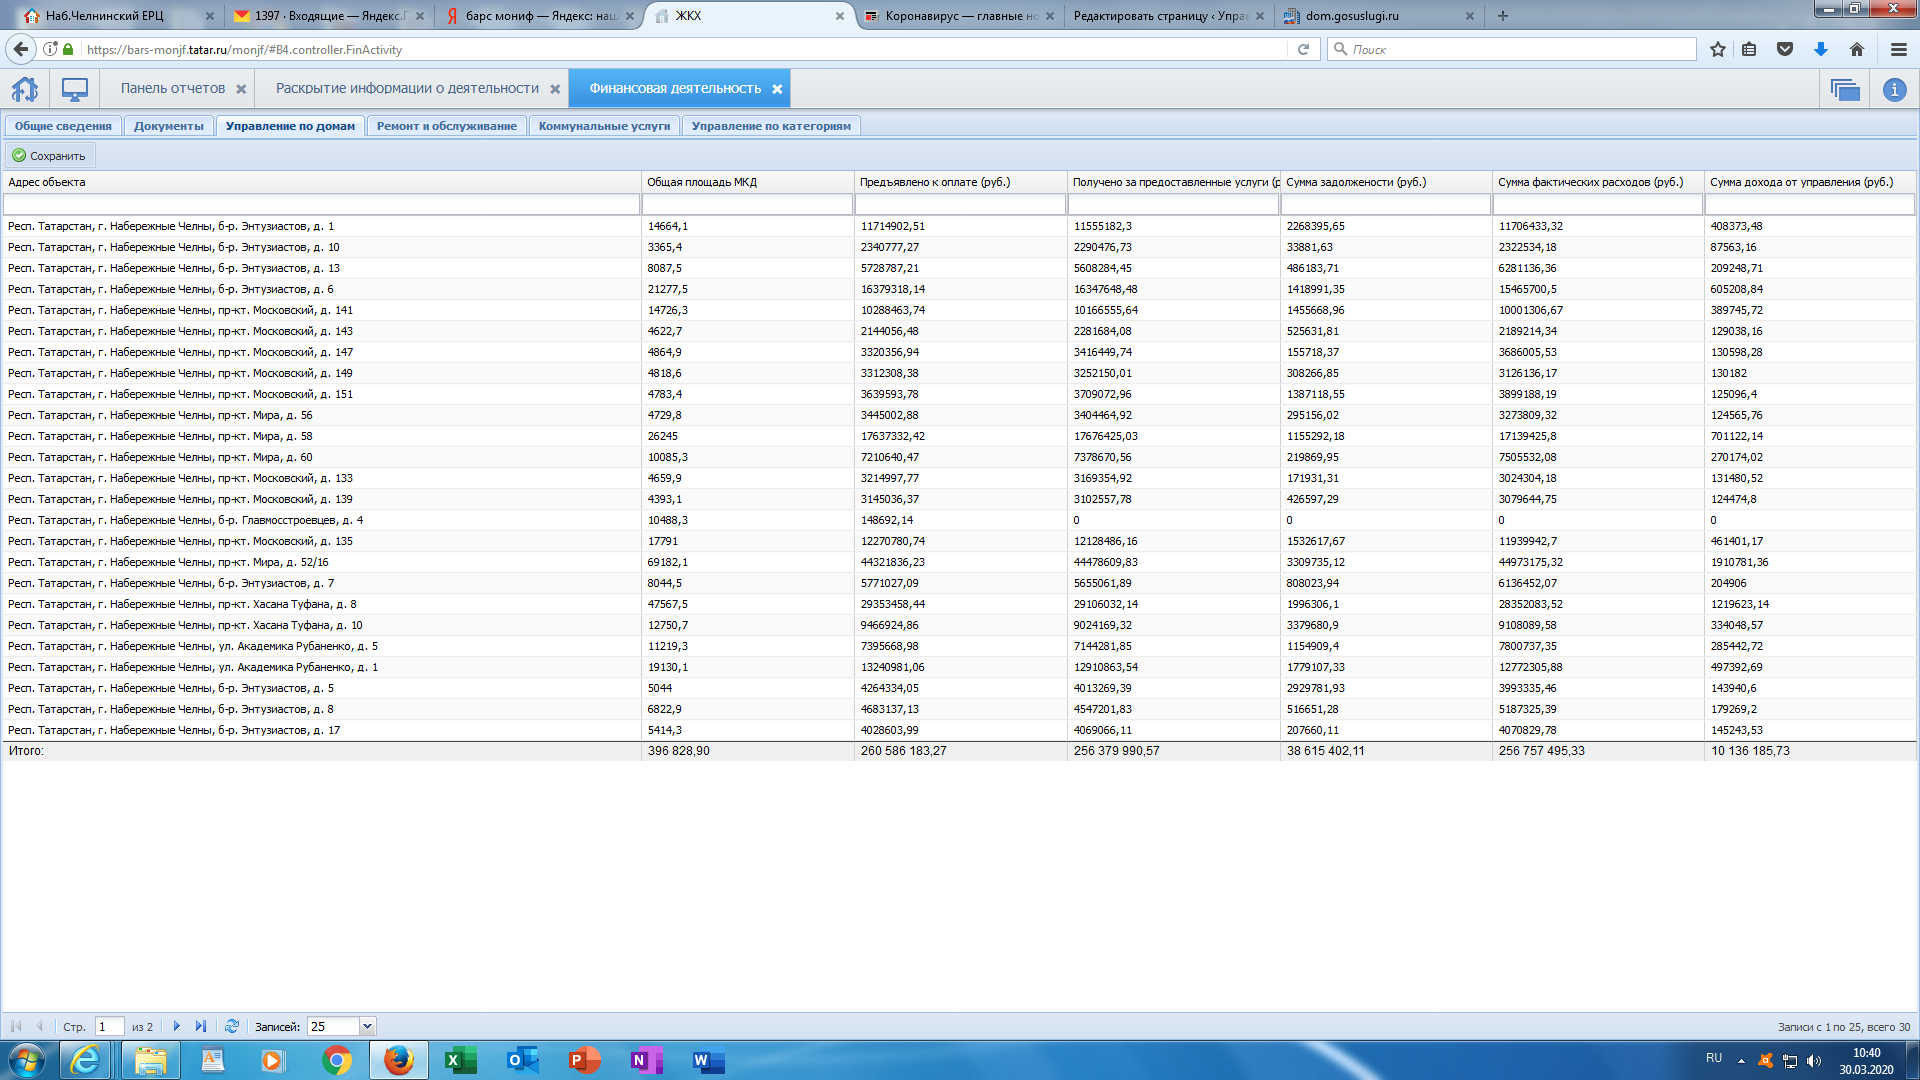Click cell value 44321836,23
The height and width of the screenshot is (1080, 1920).
(893, 562)
